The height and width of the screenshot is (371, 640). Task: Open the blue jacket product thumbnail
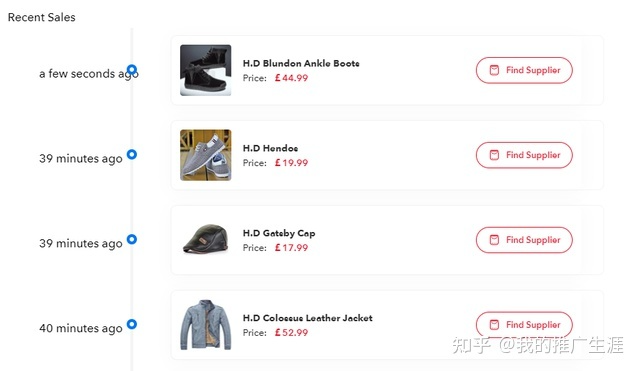pos(206,325)
